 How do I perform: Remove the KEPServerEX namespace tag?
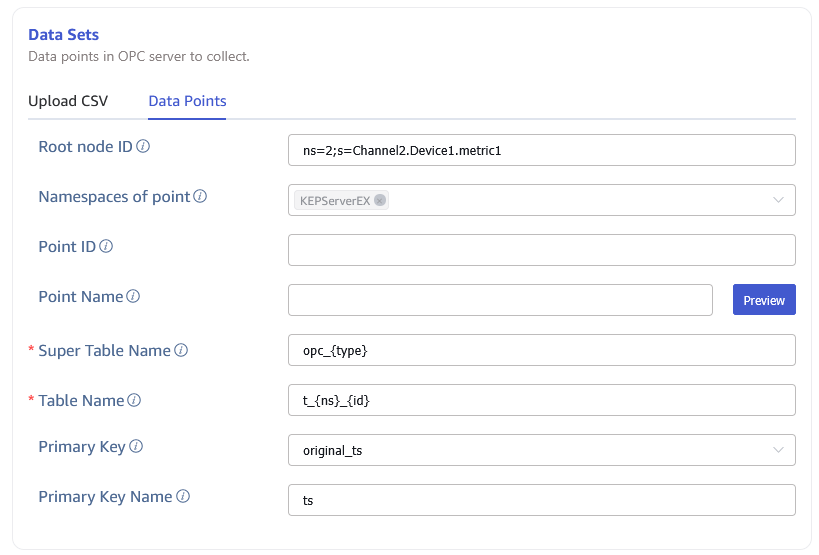(x=379, y=200)
